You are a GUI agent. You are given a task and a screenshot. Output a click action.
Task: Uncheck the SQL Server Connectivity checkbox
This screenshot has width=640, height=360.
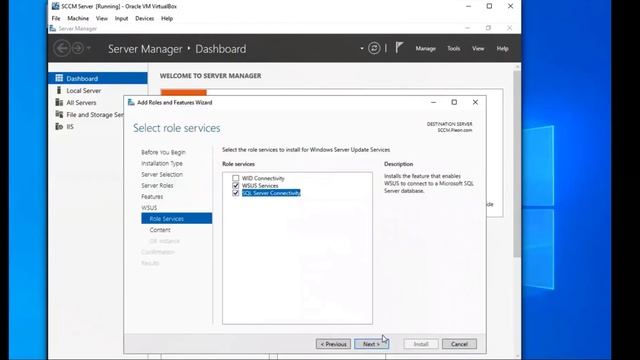236,193
